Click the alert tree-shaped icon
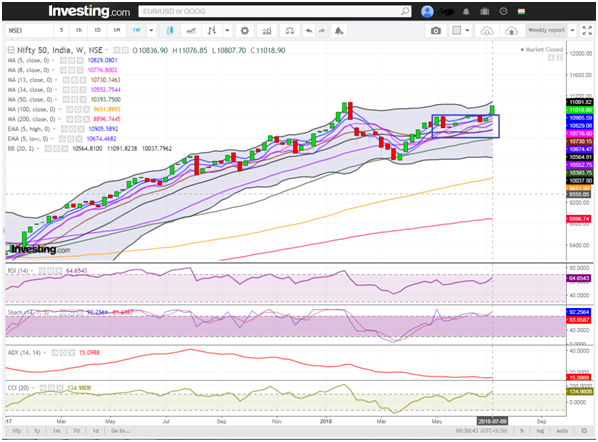598x442 pixels. (339, 31)
